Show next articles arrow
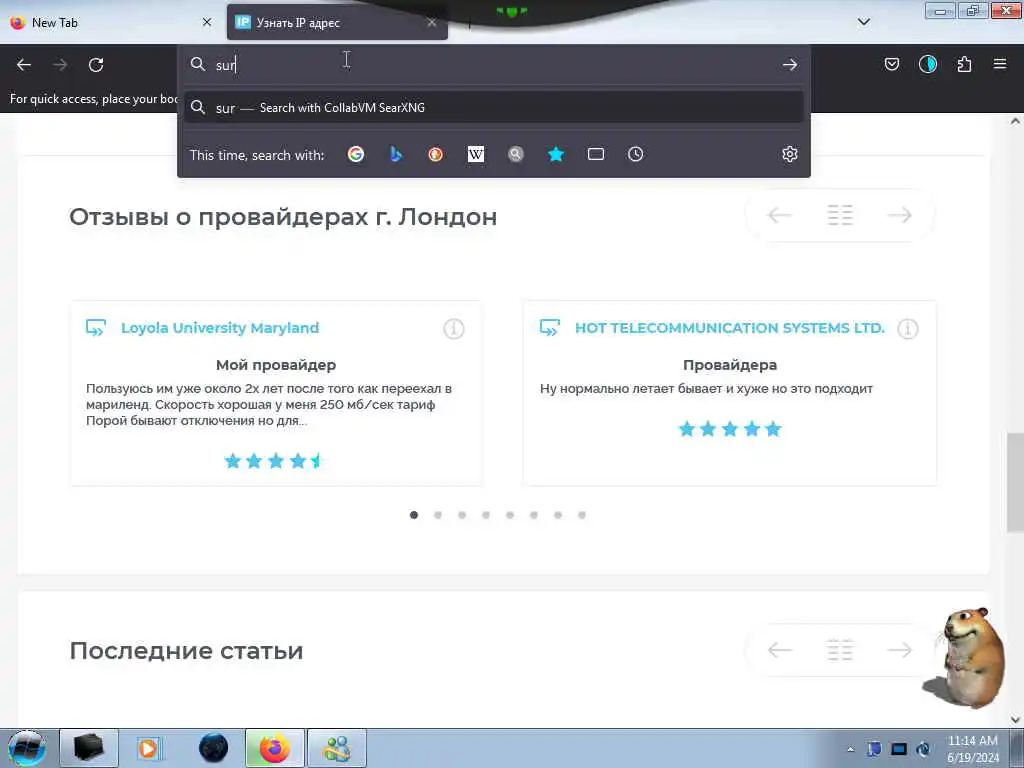Image resolution: width=1024 pixels, height=768 pixels. point(900,650)
